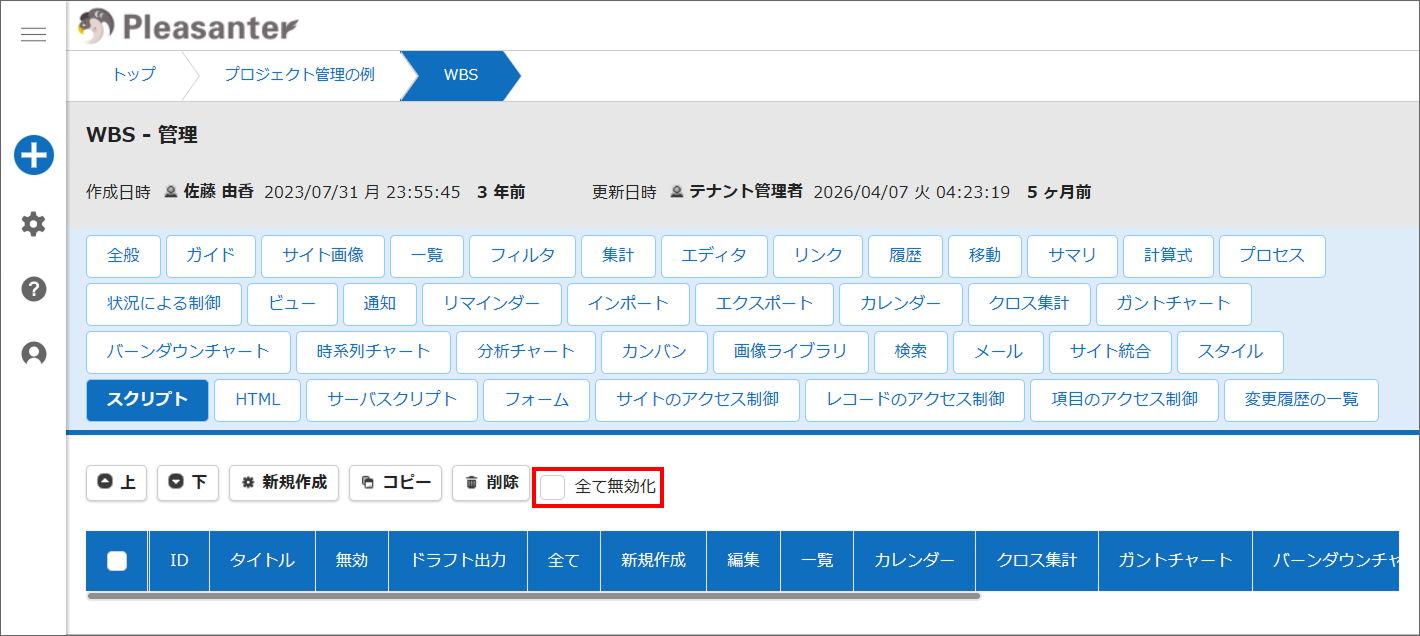Open the 集計 tab
This screenshot has width=1420, height=636.
618,256
